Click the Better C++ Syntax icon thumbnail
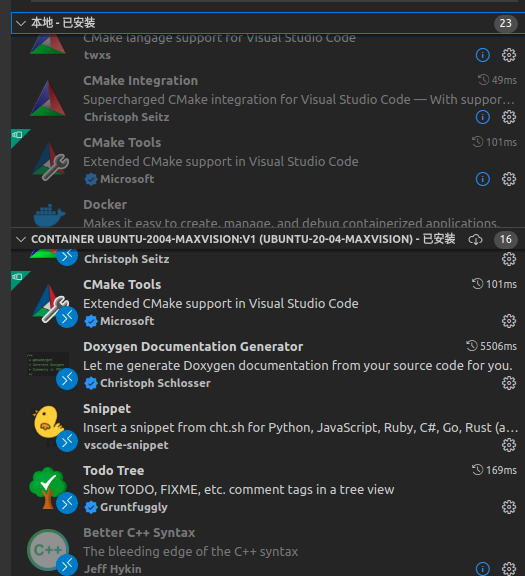Screen dimensions: 525x576 click(48, 550)
